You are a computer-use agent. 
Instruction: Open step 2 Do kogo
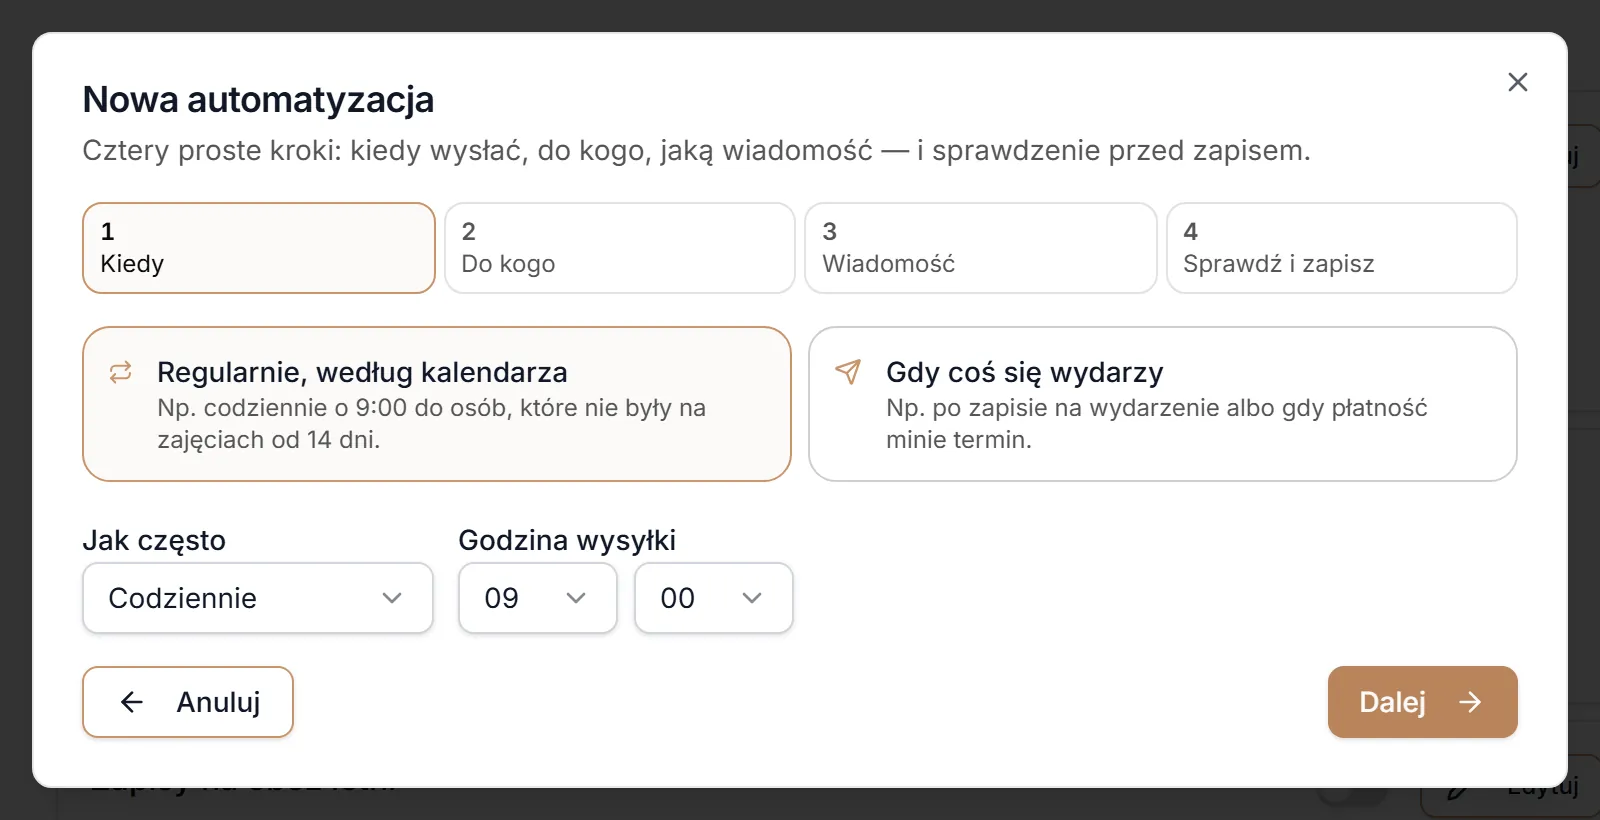coord(620,248)
